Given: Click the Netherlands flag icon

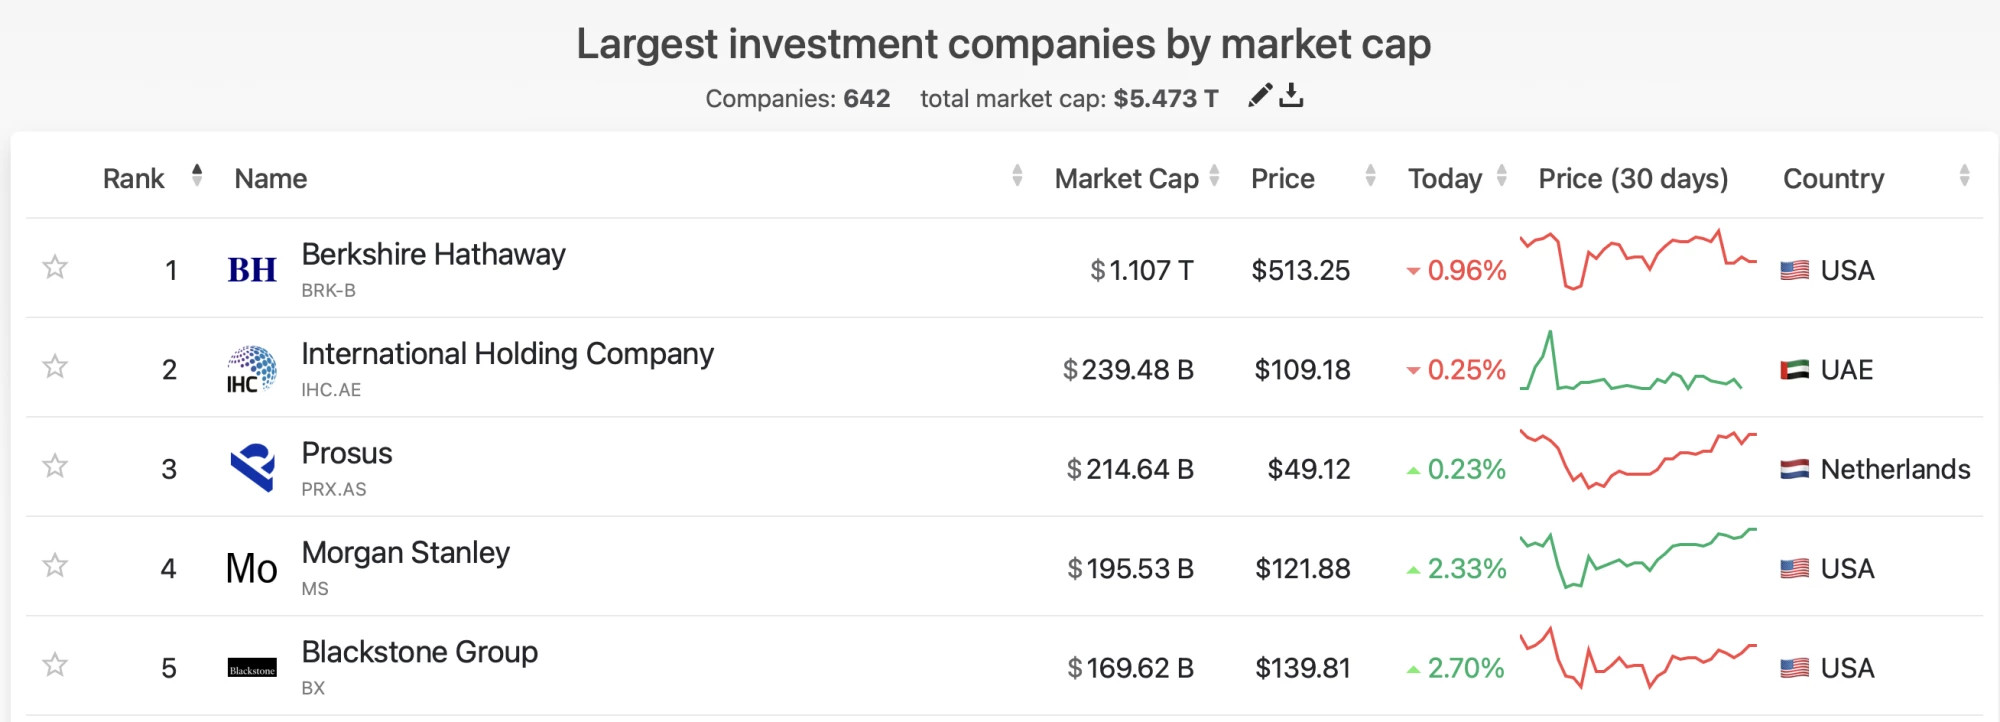Looking at the screenshot, I should [x=1795, y=469].
